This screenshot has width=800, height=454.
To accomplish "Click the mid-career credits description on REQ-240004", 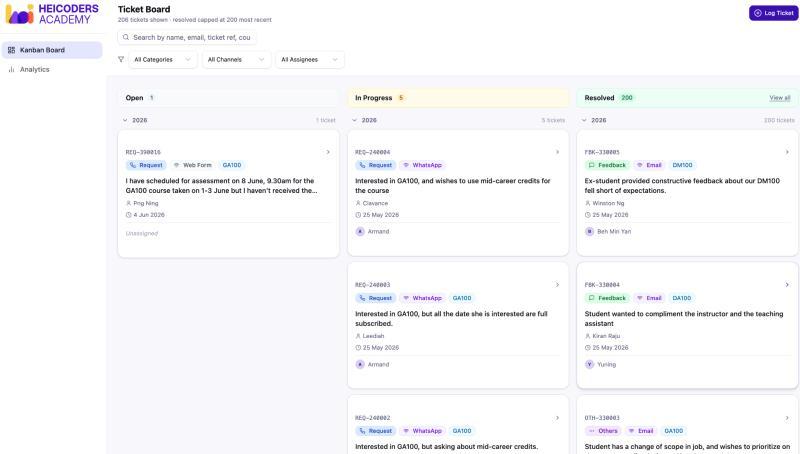I will click(x=453, y=186).
